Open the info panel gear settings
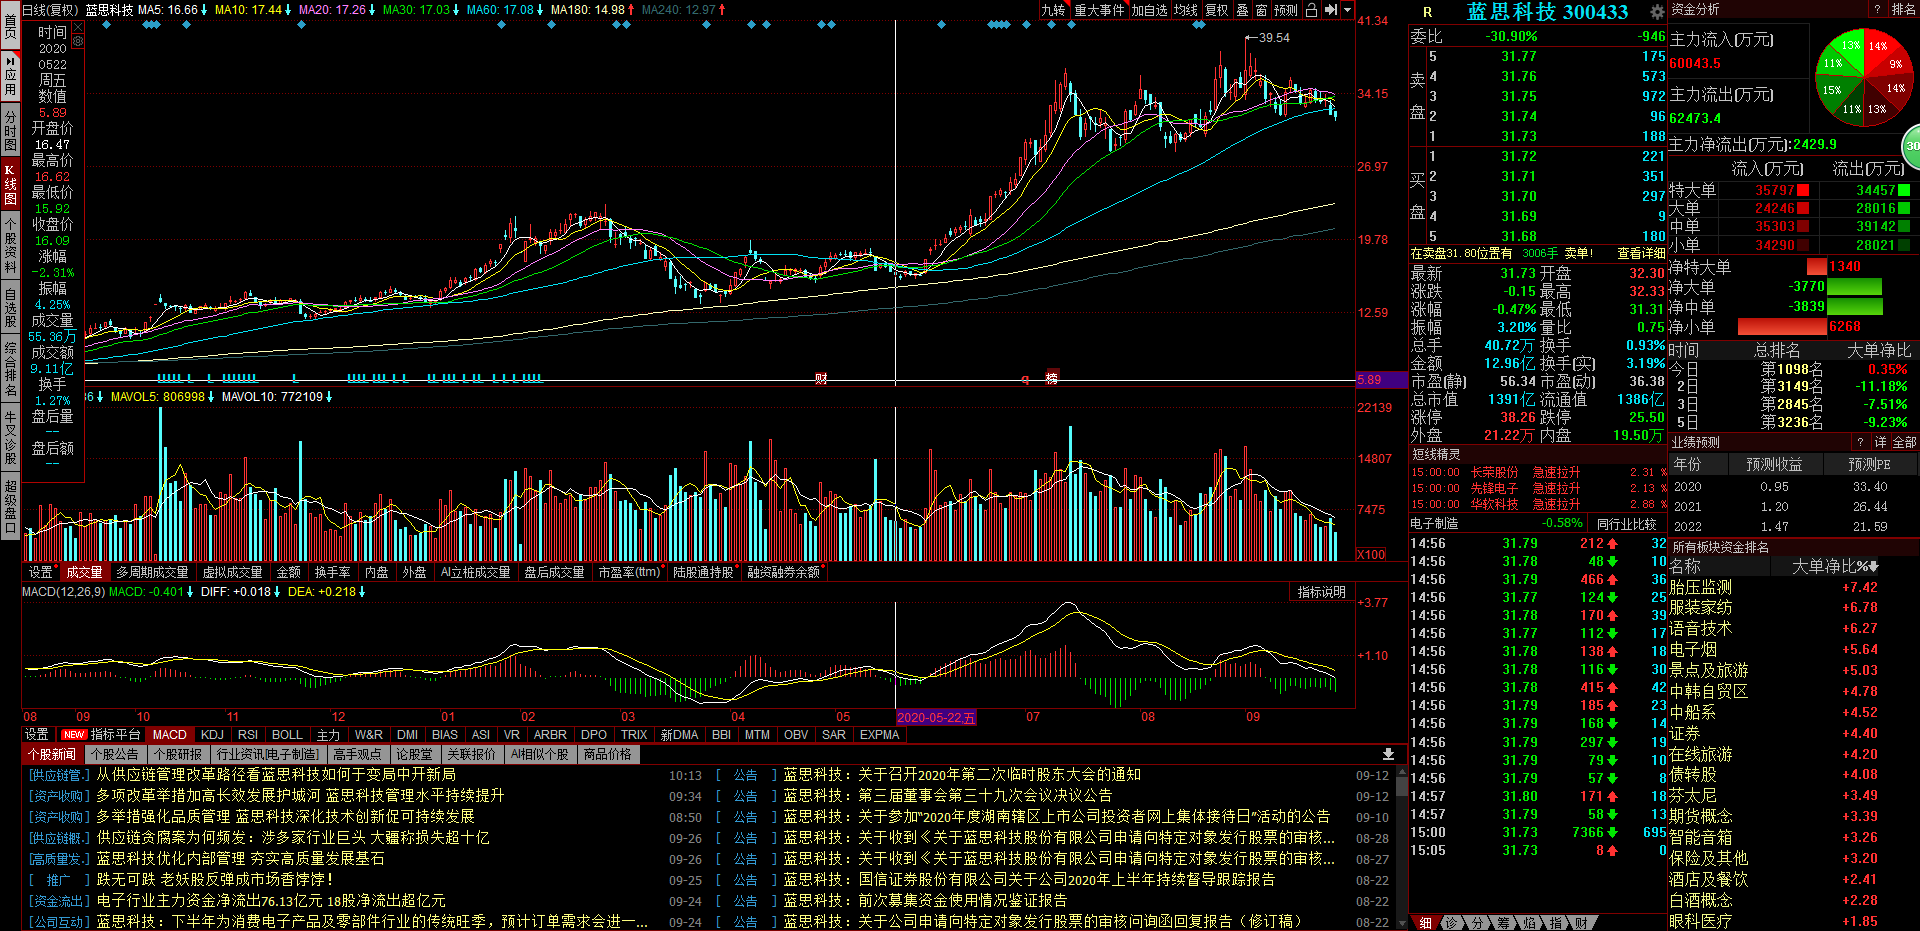The height and width of the screenshot is (931, 1920). 77,43
